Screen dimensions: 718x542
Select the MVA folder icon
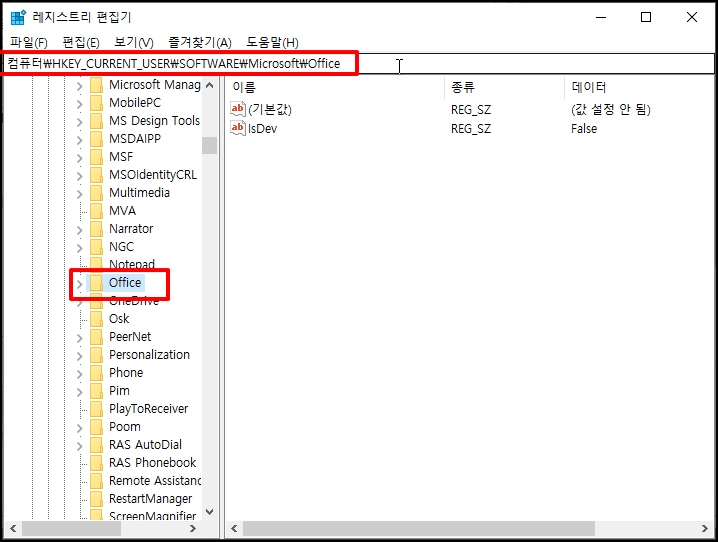(96, 211)
